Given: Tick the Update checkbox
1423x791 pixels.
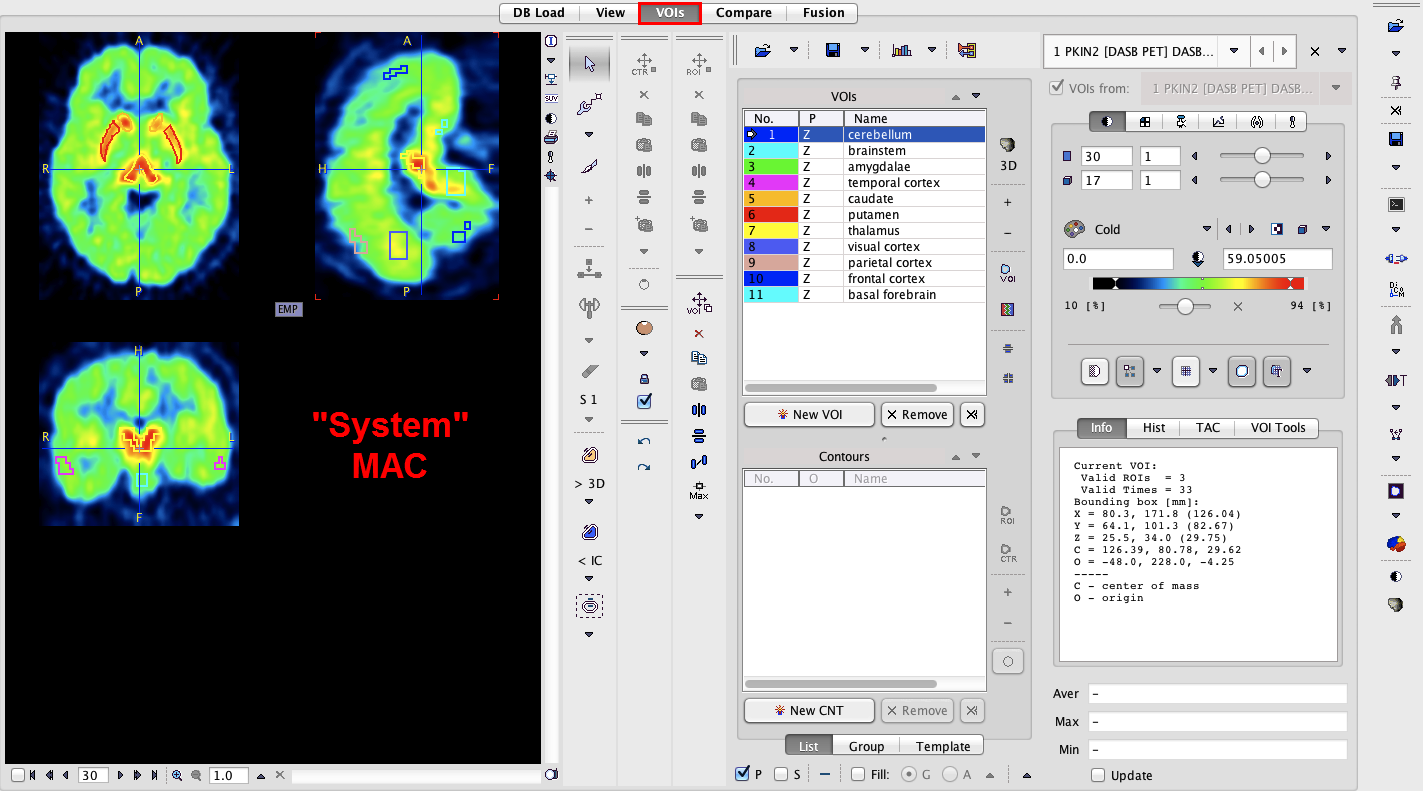Looking at the screenshot, I should tap(1098, 775).
